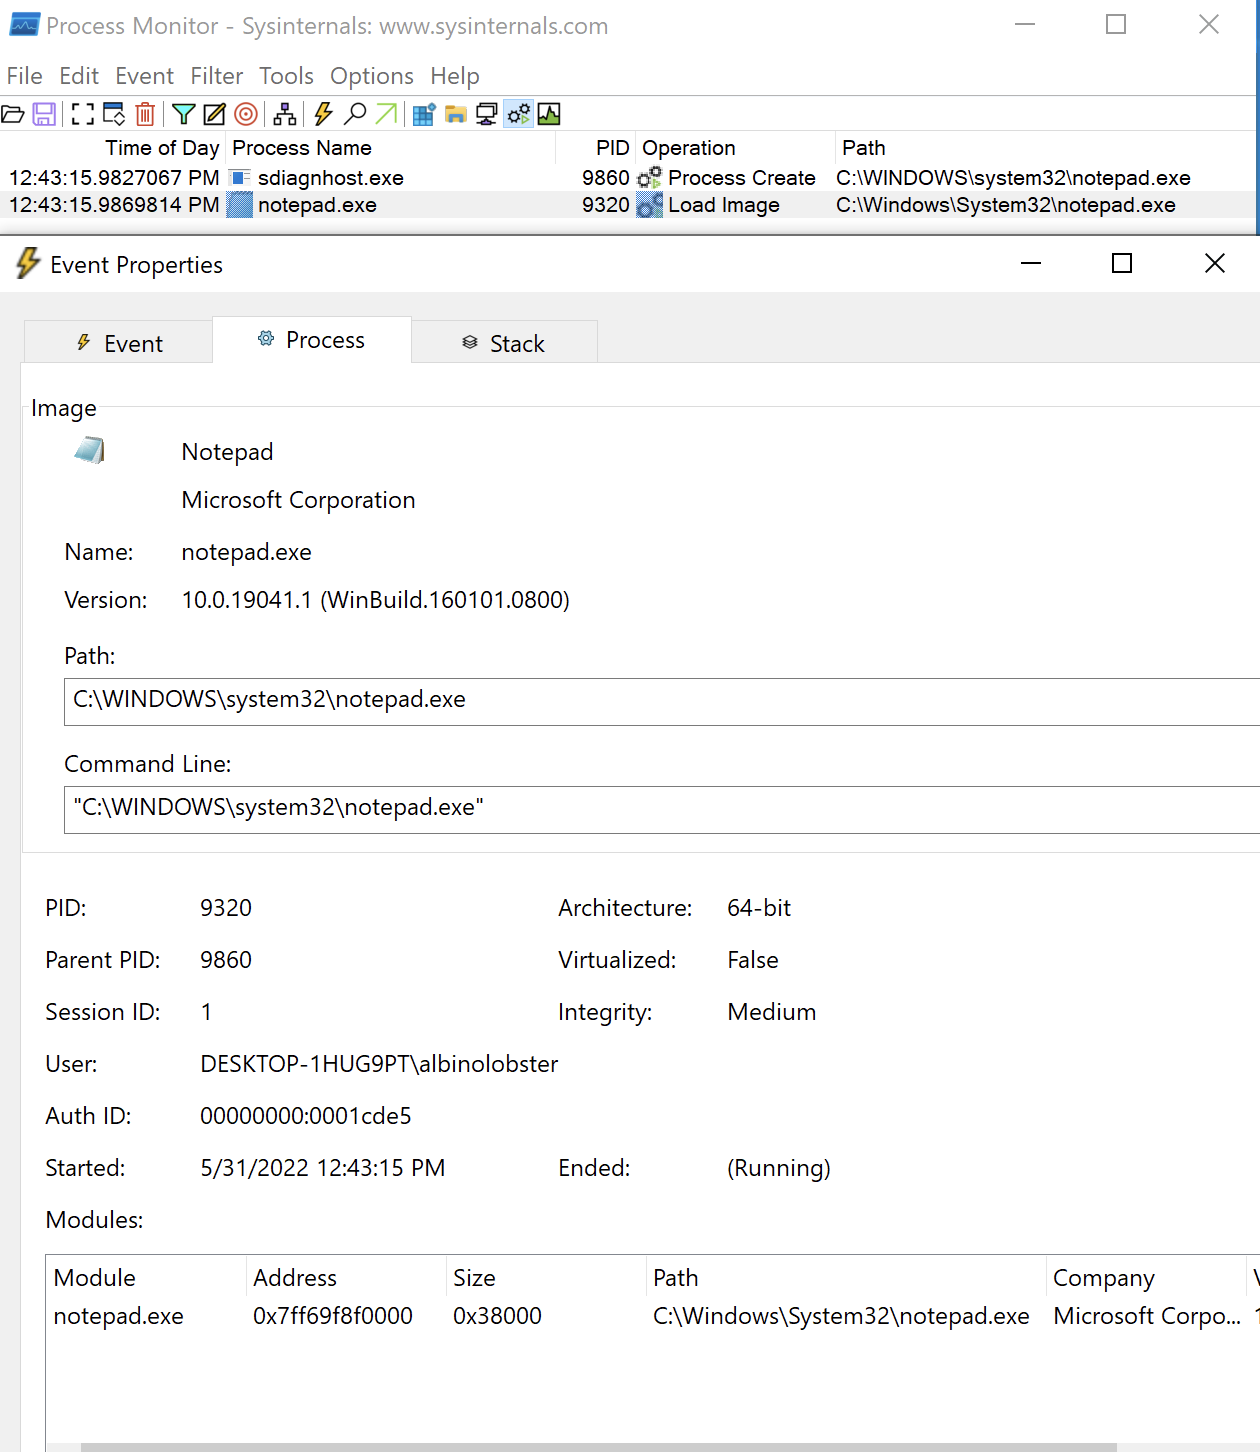Screen dimensions: 1260x1452
Task: Click the 0x7ff69f8f0000 address value
Action: pyautogui.click(x=333, y=1316)
